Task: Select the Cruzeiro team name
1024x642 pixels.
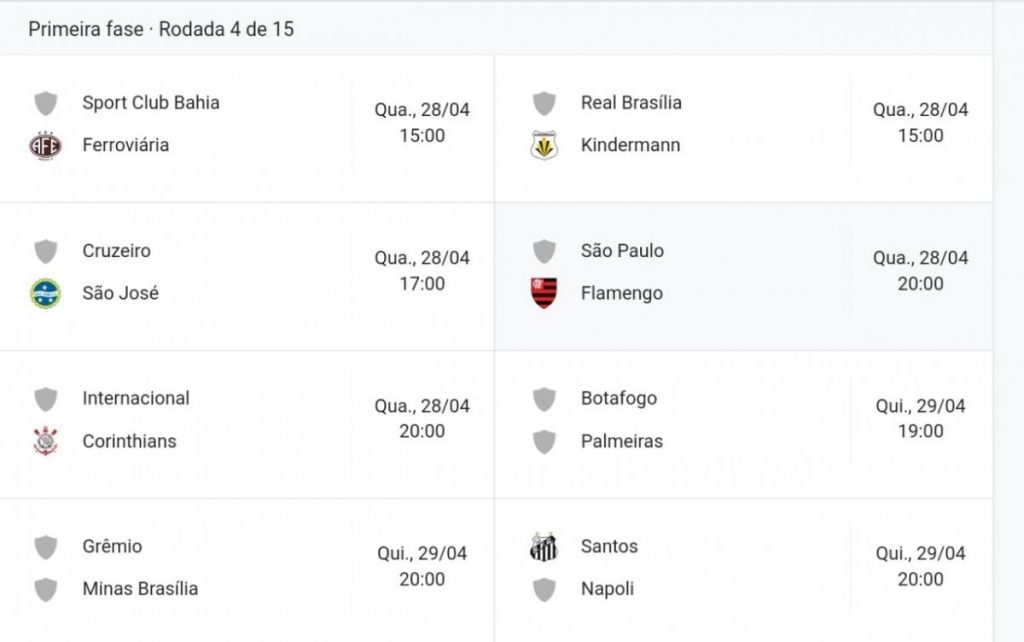Action: tap(116, 251)
